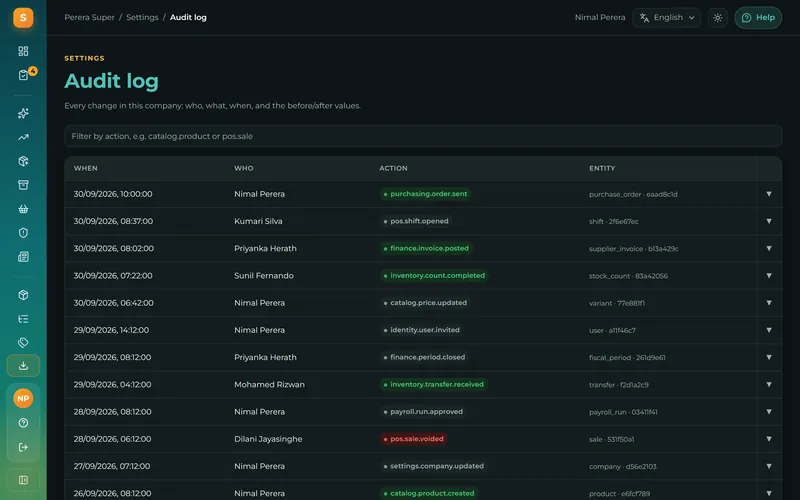Click the ENTITY column header
The width and height of the screenshot is (800, 500).
point(602,168)
